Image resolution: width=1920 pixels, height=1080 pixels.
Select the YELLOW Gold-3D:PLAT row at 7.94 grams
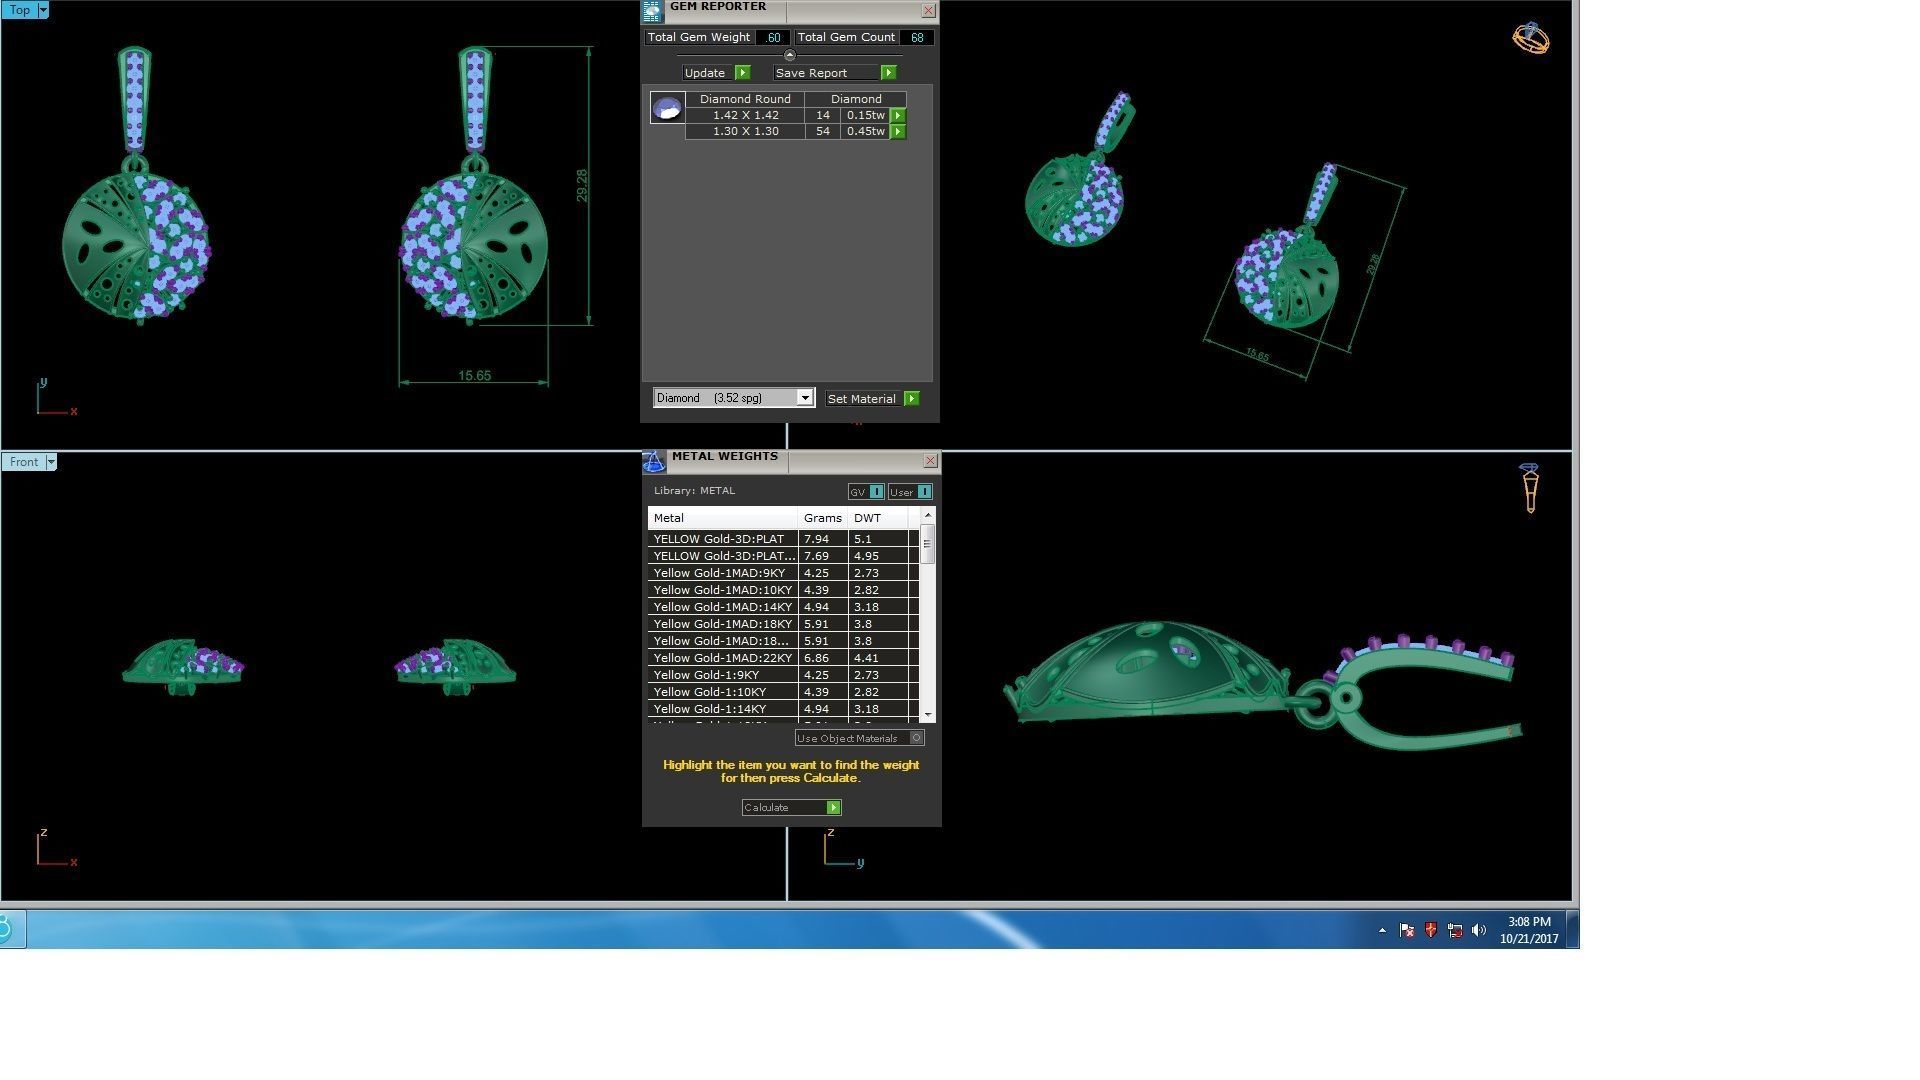(x=784, y=539)
